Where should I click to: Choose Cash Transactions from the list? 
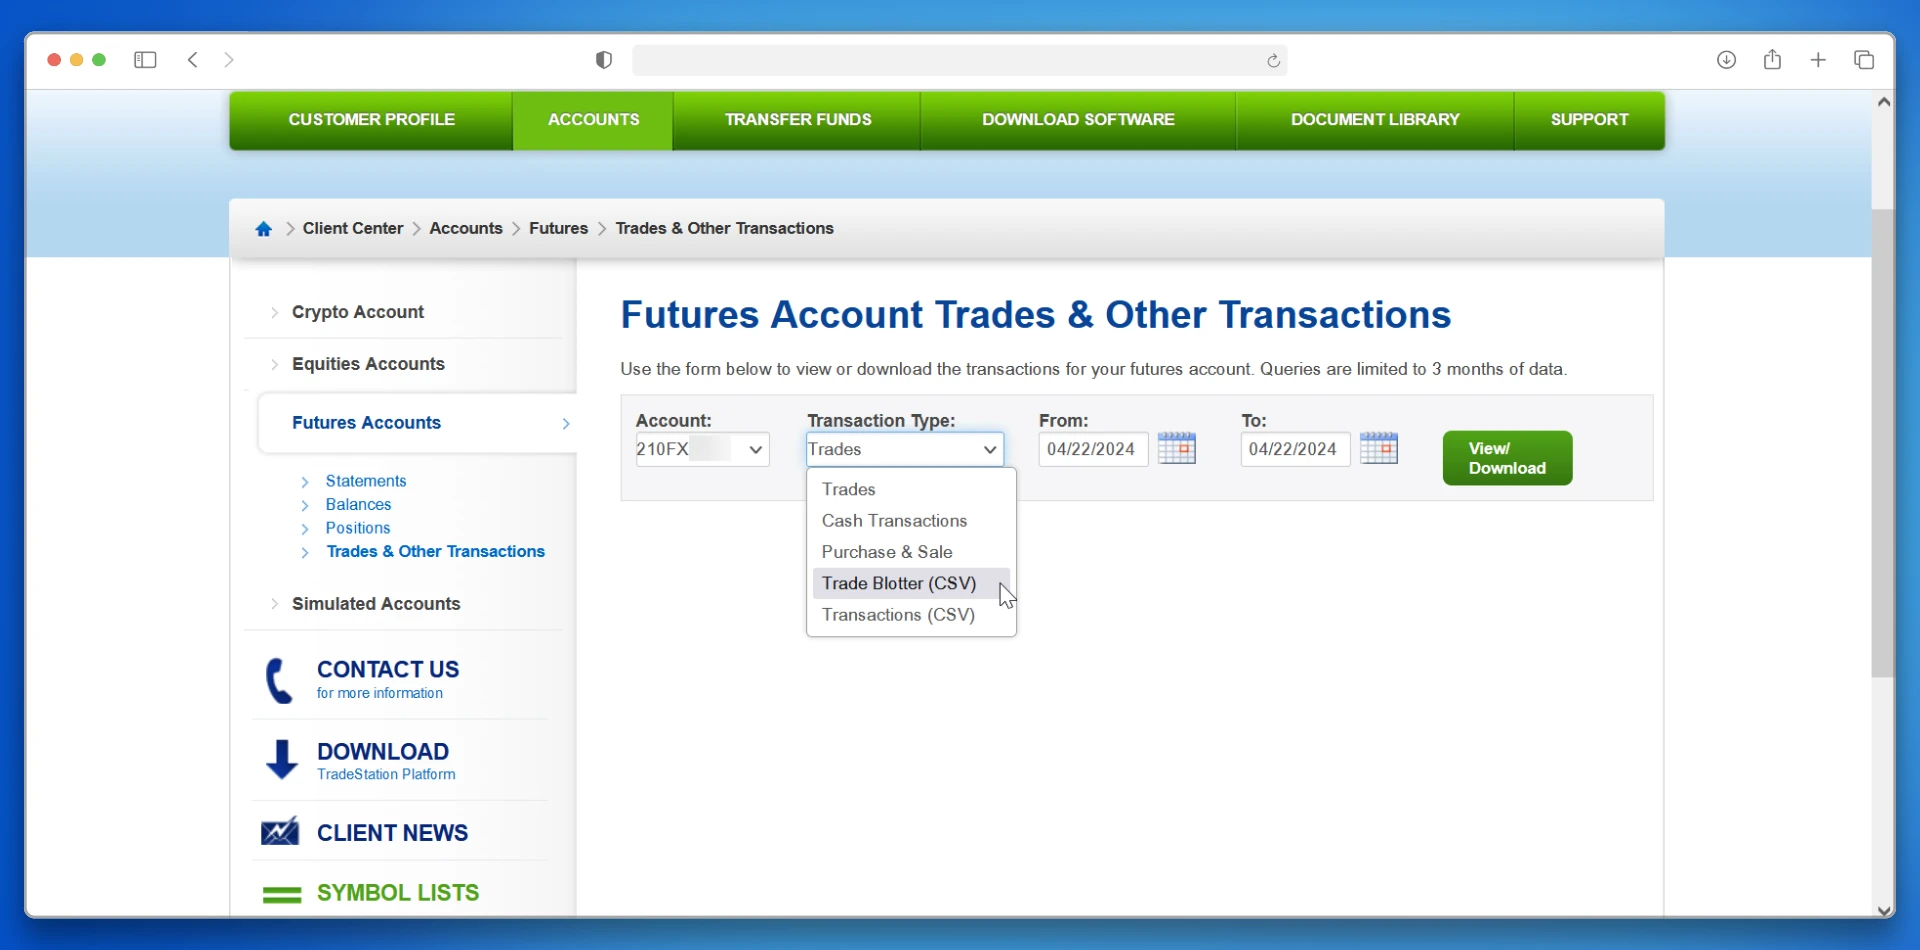894,521
